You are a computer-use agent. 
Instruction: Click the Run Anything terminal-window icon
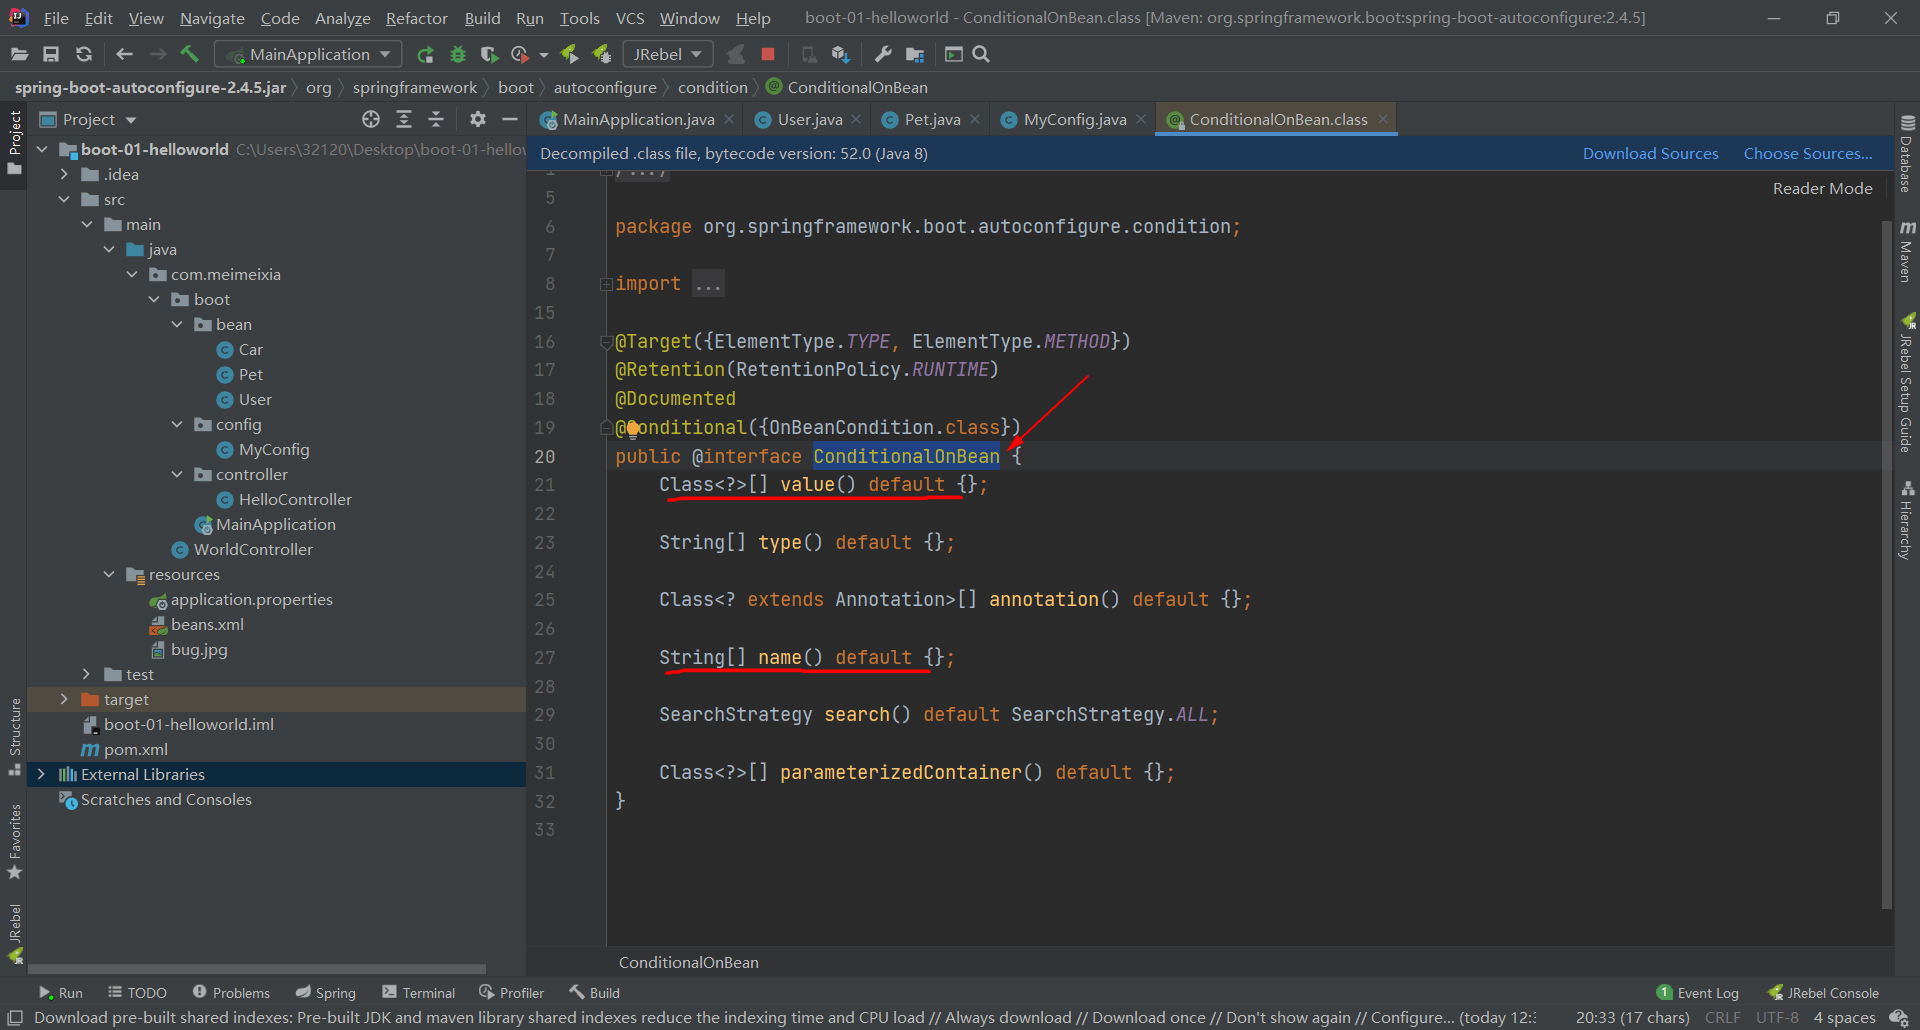point(954,54)
